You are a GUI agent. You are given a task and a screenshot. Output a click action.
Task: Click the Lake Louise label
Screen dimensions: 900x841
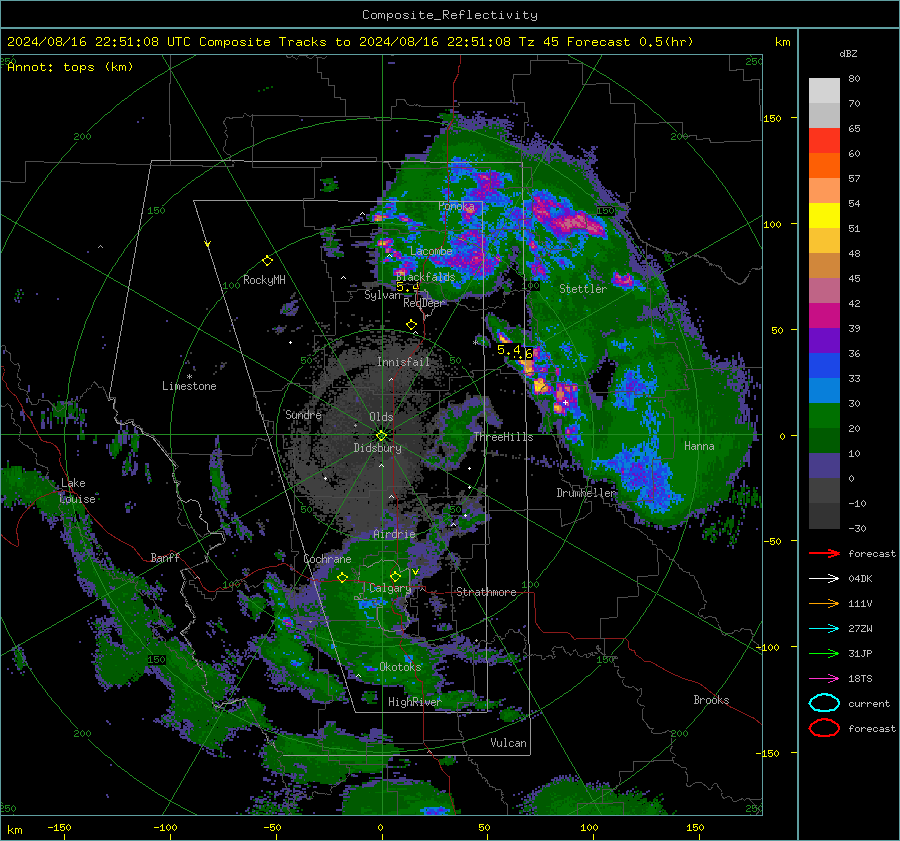(x=77, y=491)
